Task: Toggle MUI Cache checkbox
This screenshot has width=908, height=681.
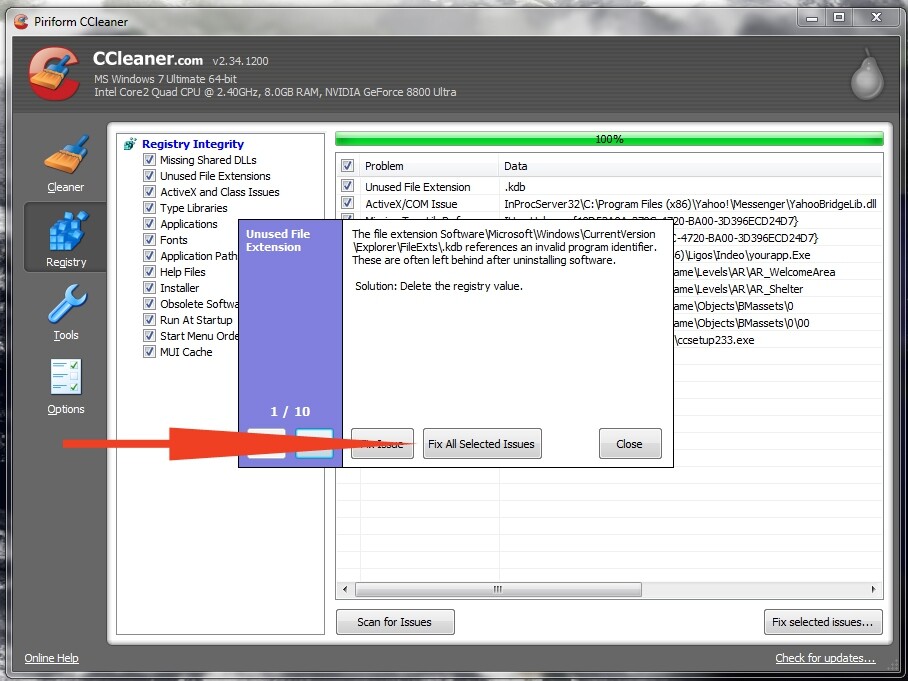Action: coord(149,352)
